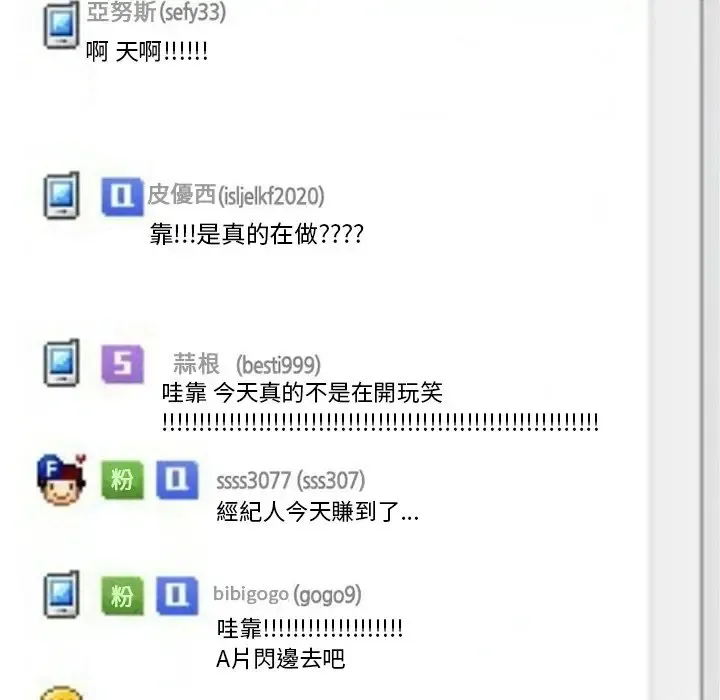
Task: Click the green 粉 badge beside bibigogo
Action: point(122,596)
